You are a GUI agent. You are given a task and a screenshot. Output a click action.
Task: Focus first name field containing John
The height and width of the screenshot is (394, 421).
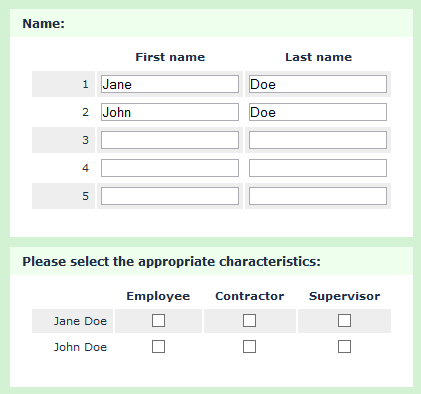[x=170, y=112]
